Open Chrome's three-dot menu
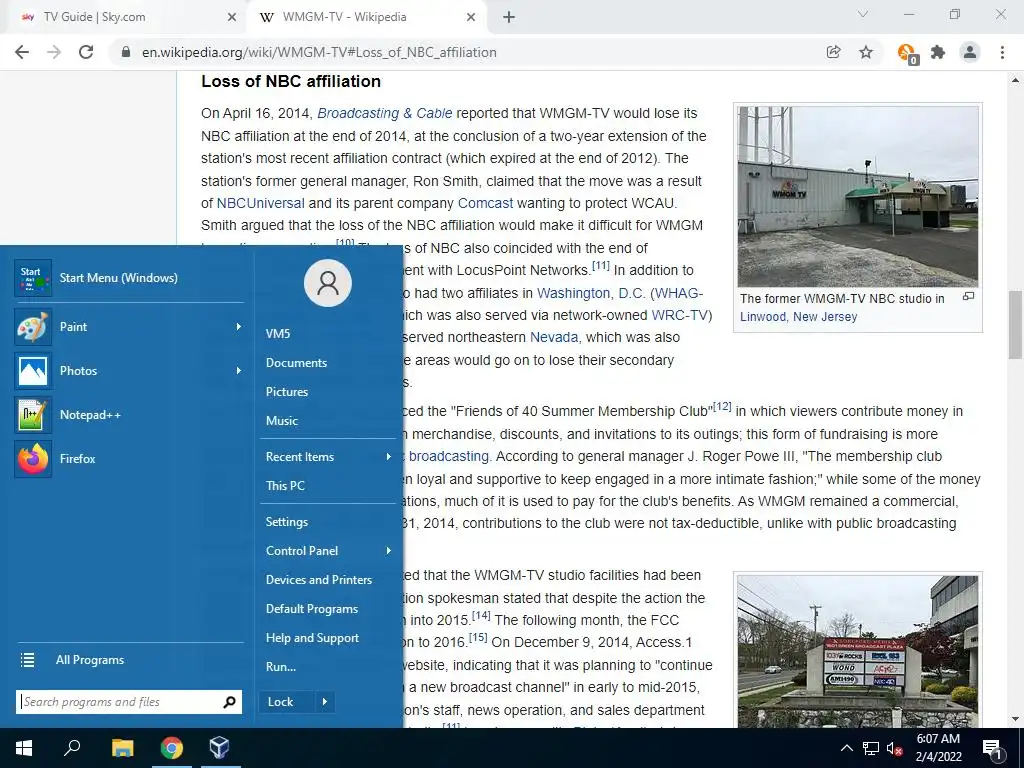Screen dimensions: 1024x768 [1002, 52]
